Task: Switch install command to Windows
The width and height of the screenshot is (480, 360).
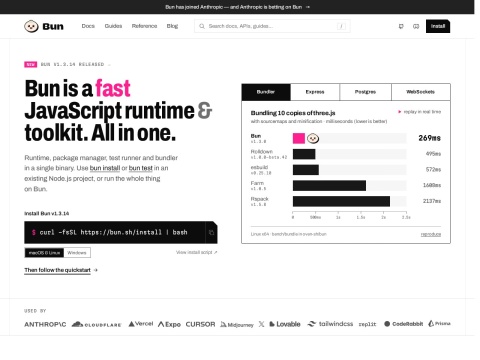Action: 77,253
